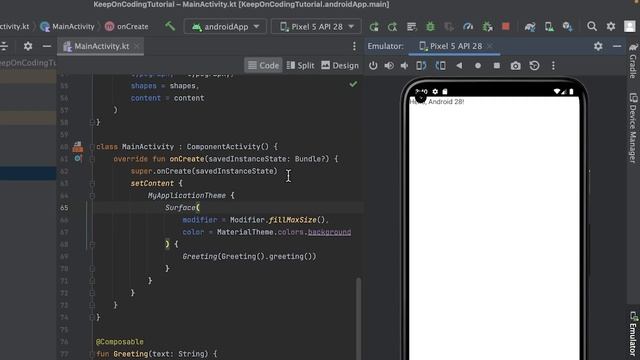Open the Pixel 5 API 28 device dropdown

tap(316, 27)
